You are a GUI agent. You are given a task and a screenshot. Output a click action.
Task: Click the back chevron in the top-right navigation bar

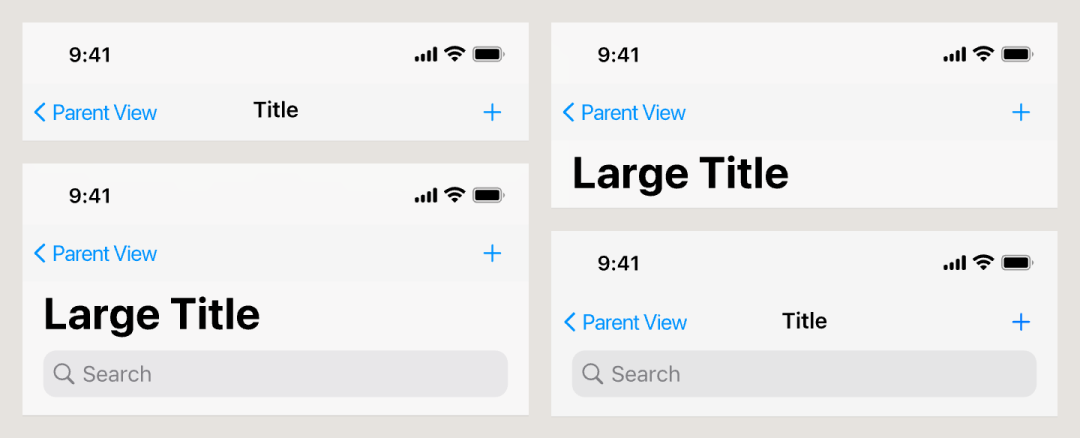pyautogui.click(x=569, y=112)
